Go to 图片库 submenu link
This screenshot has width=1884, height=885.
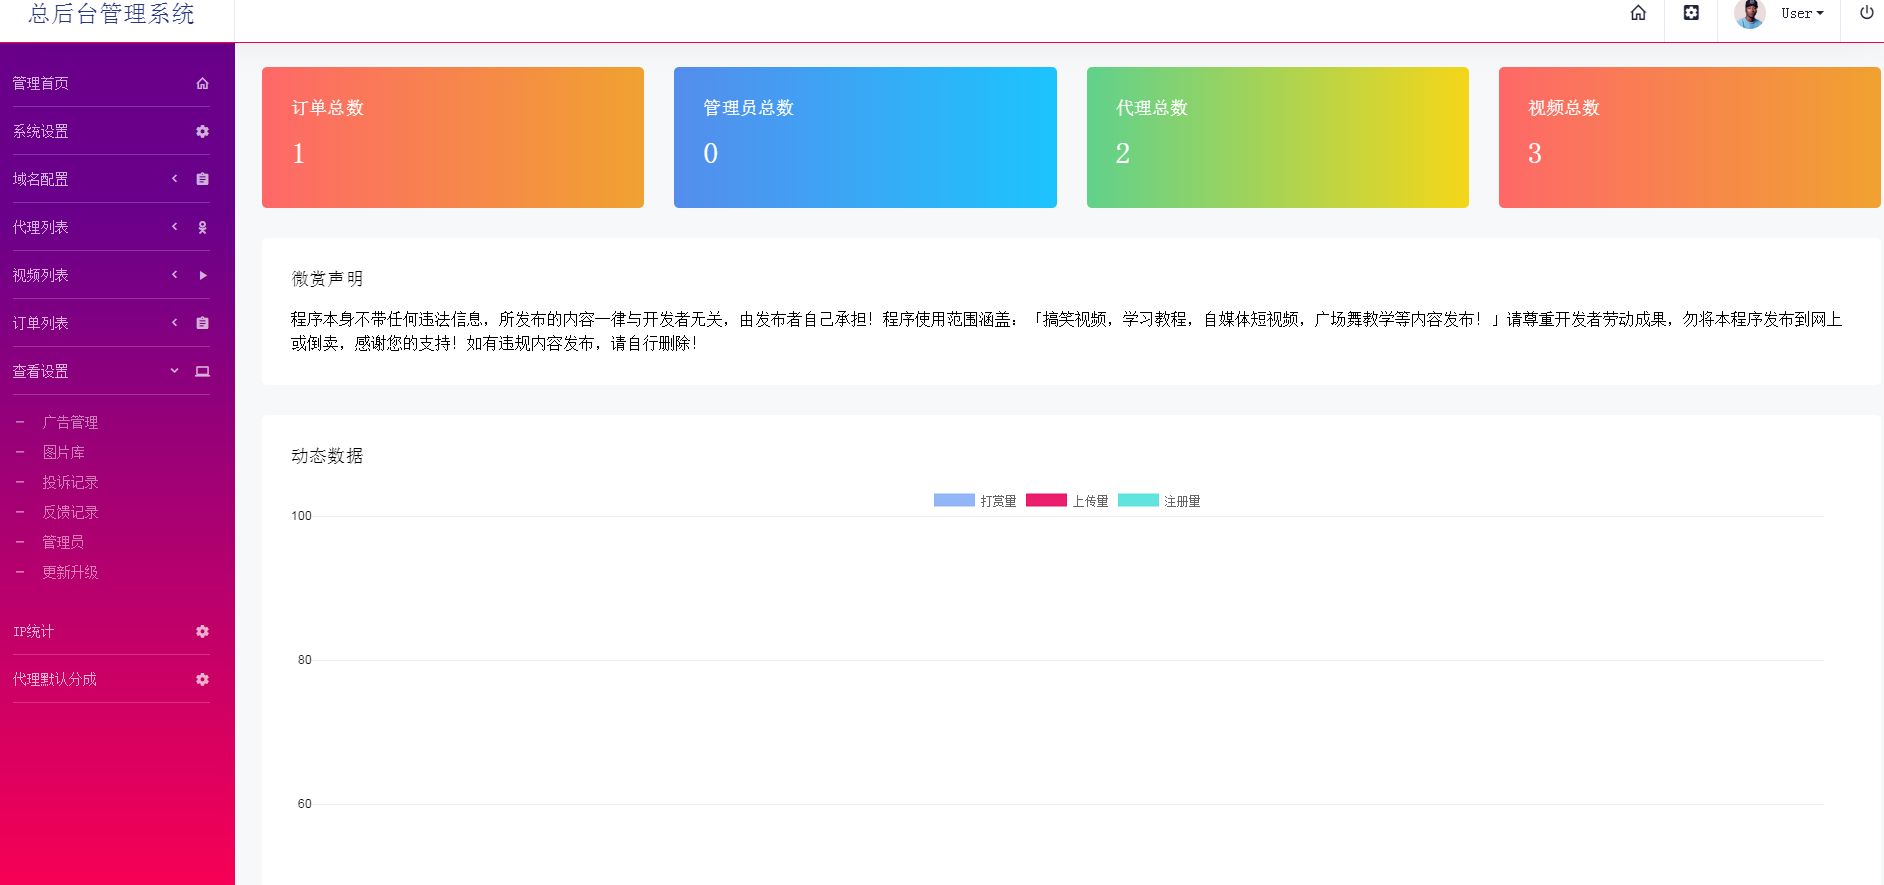coord(63,452)
